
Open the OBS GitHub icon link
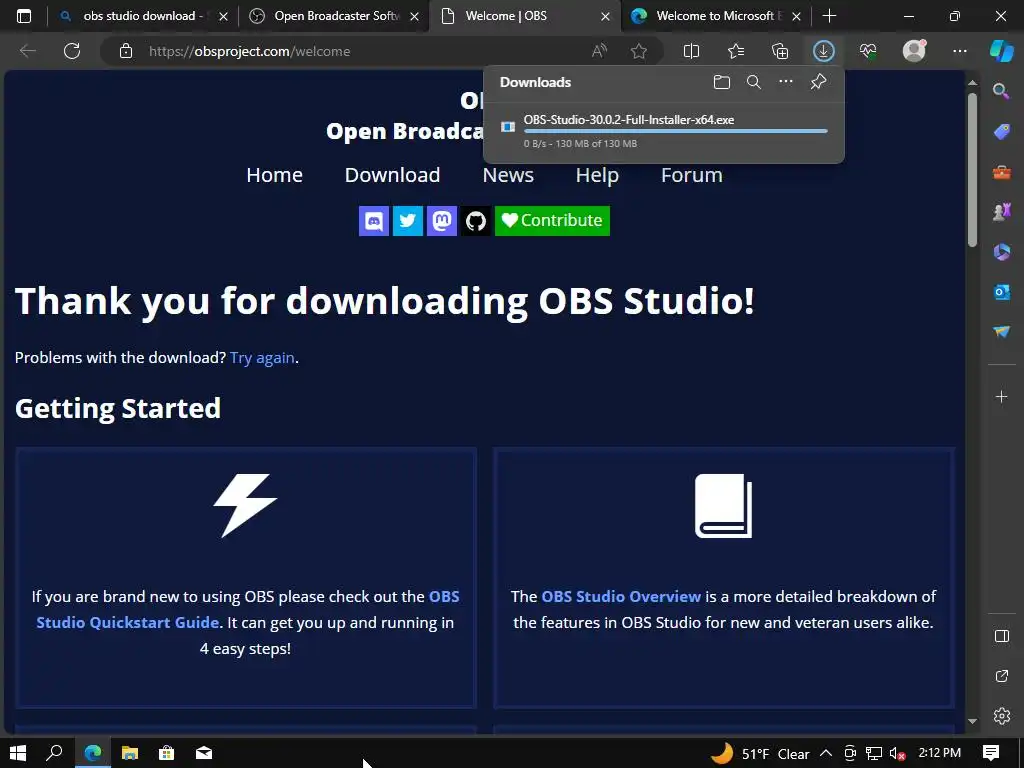(x=475, y=221)
